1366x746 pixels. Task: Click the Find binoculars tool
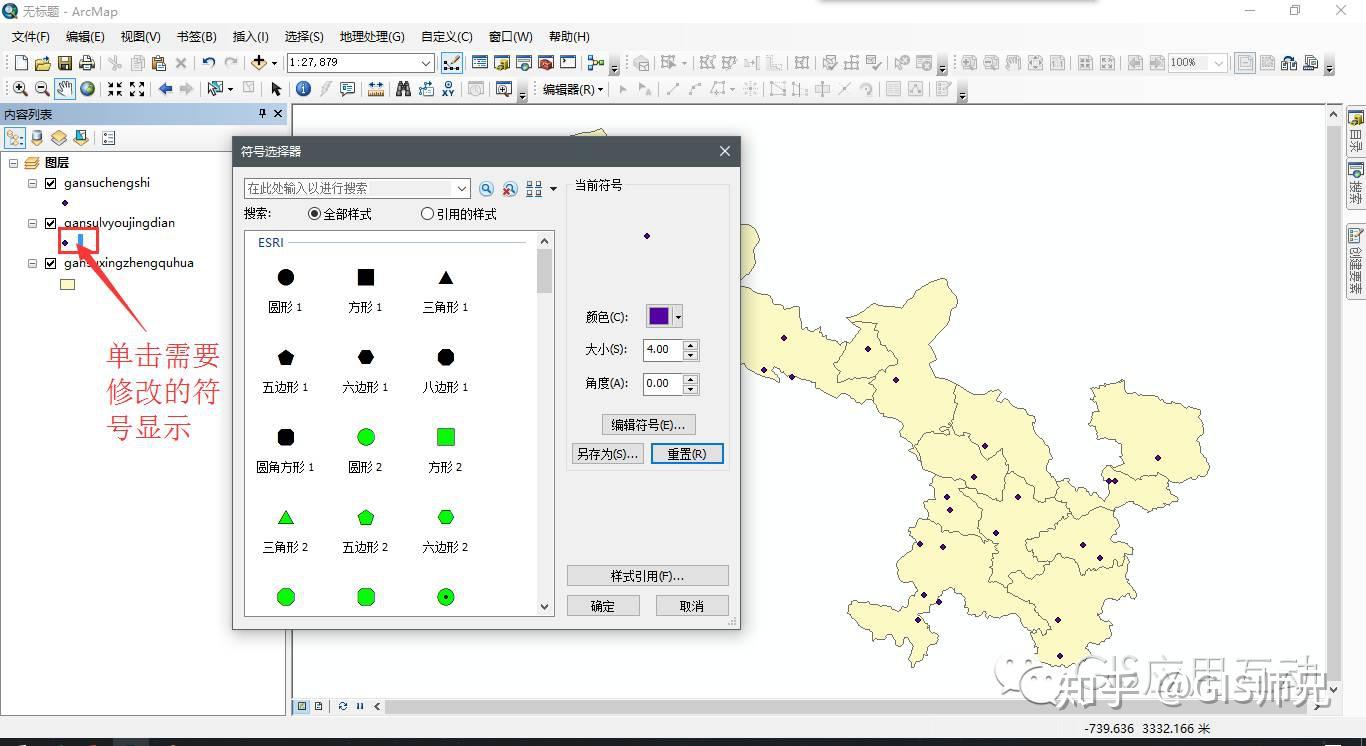(x=404, y=88)
